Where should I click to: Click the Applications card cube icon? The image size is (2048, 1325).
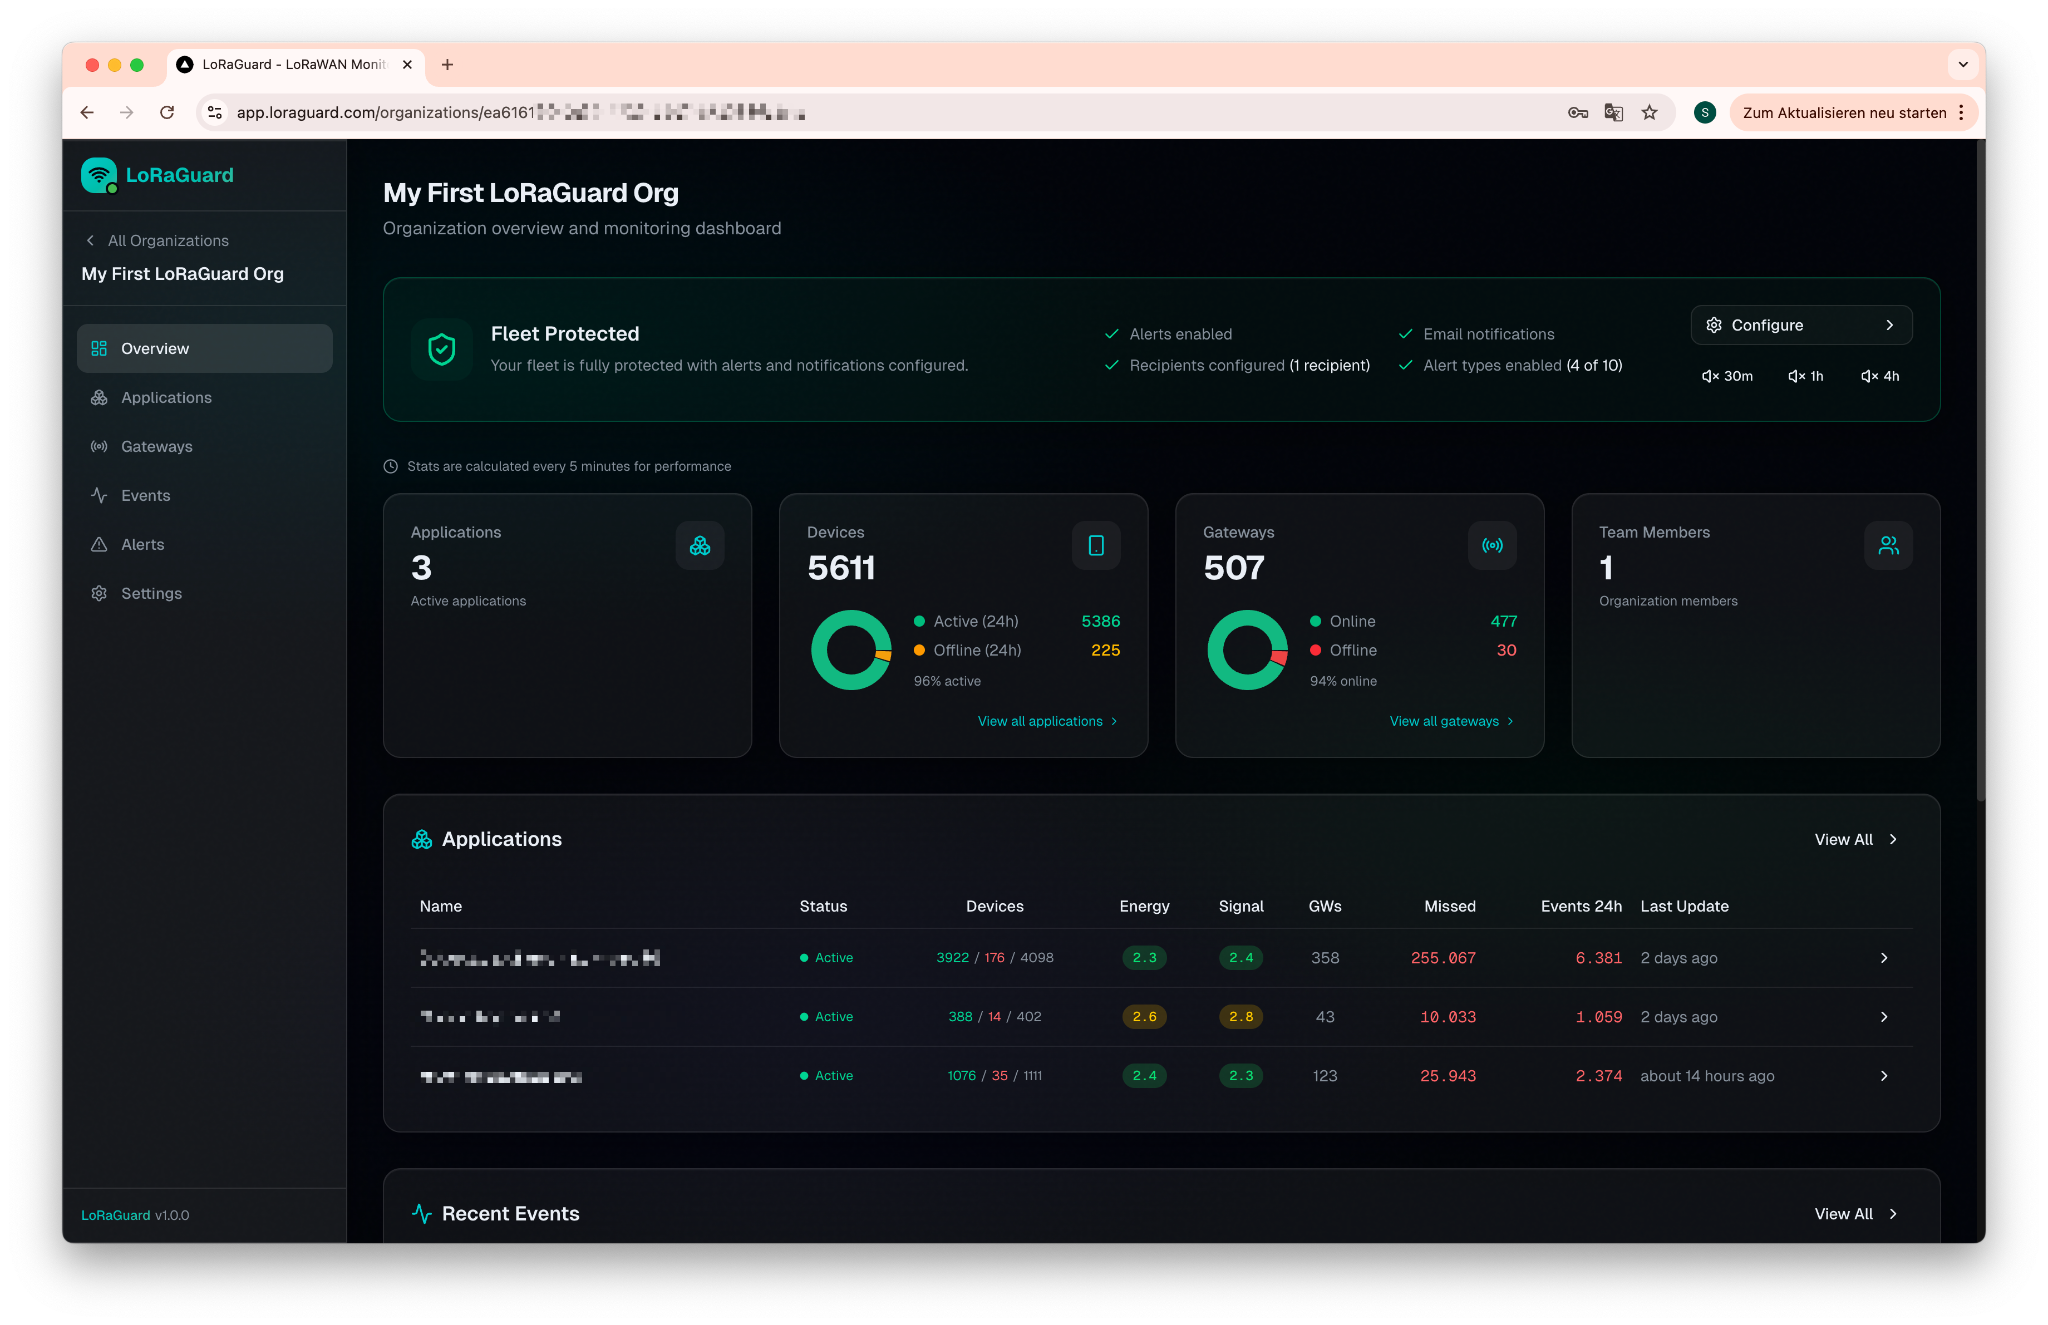pos(700,545)
